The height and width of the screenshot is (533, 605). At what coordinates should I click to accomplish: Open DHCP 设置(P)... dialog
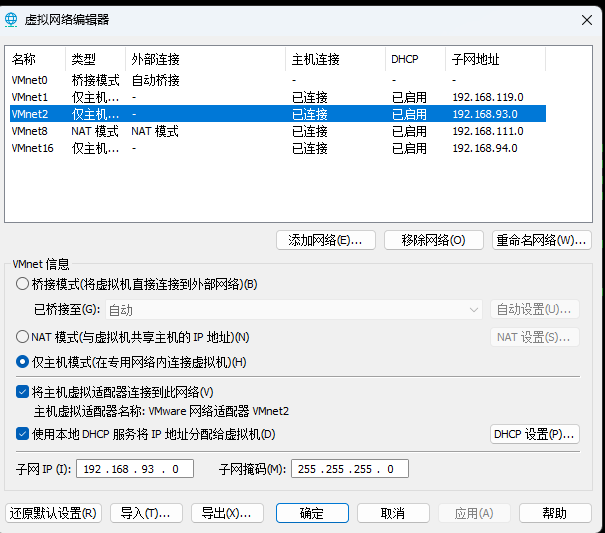(x=534, y=434)
